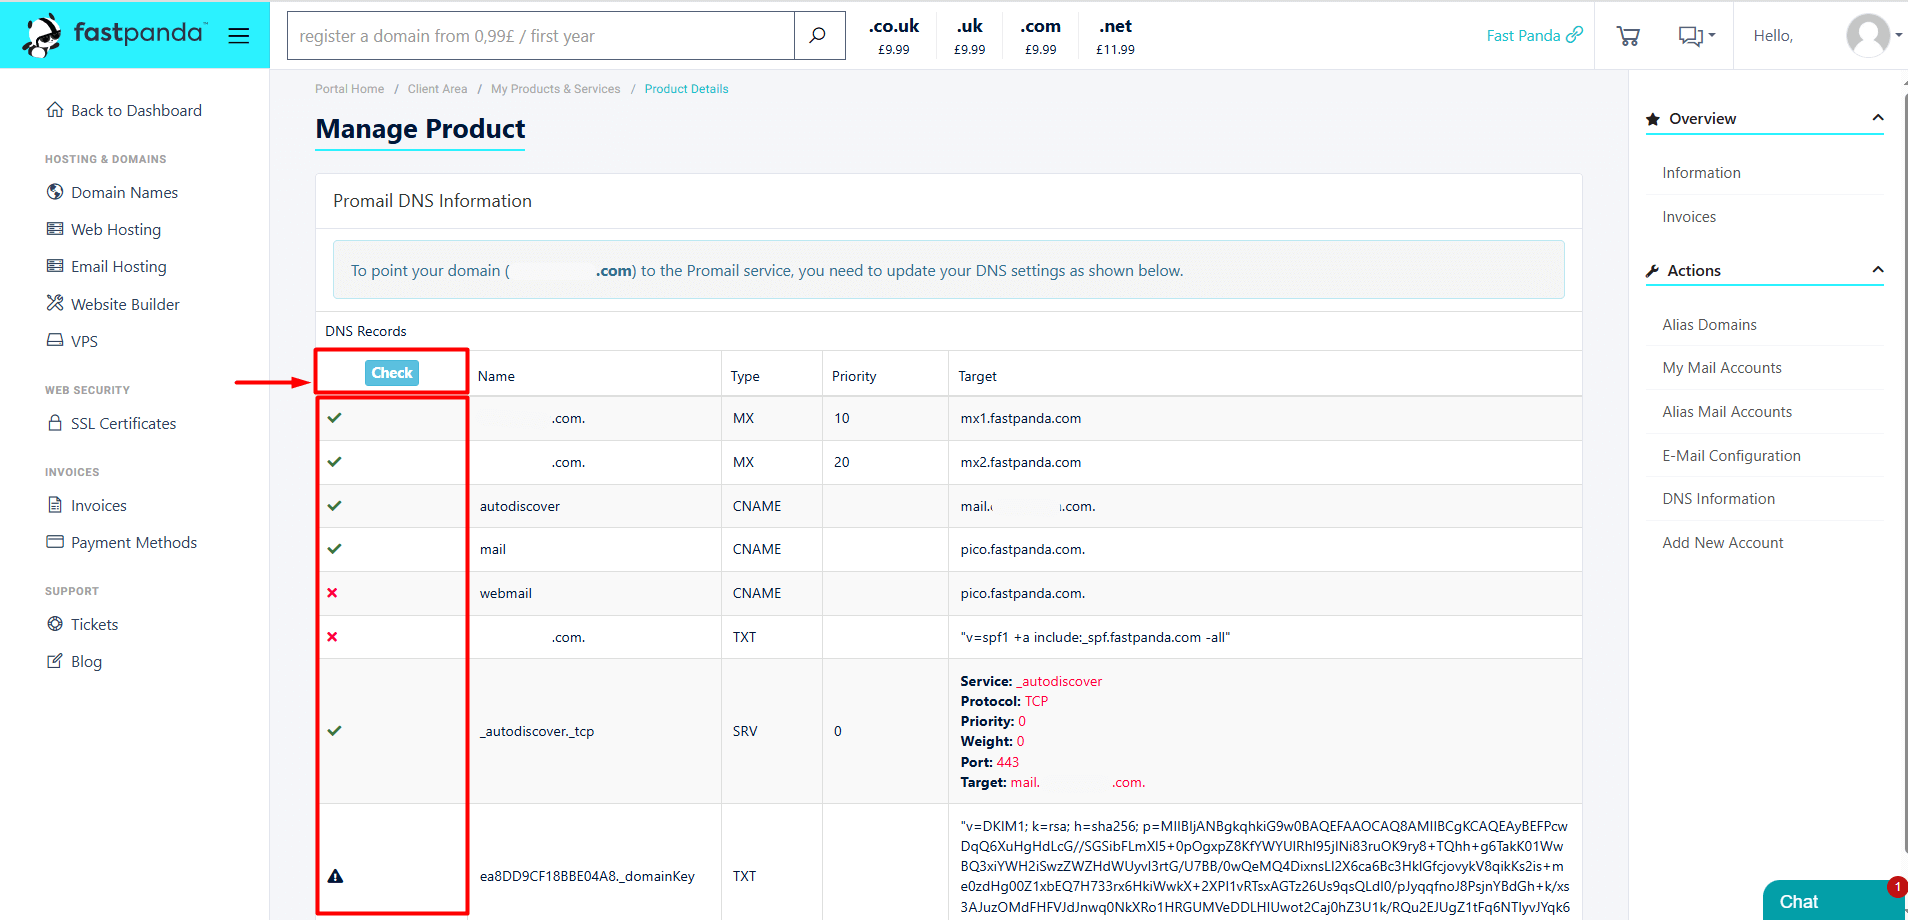1908x920 pixels.
Task: Click the Web Hosting server icon
Action: point(55,229)
